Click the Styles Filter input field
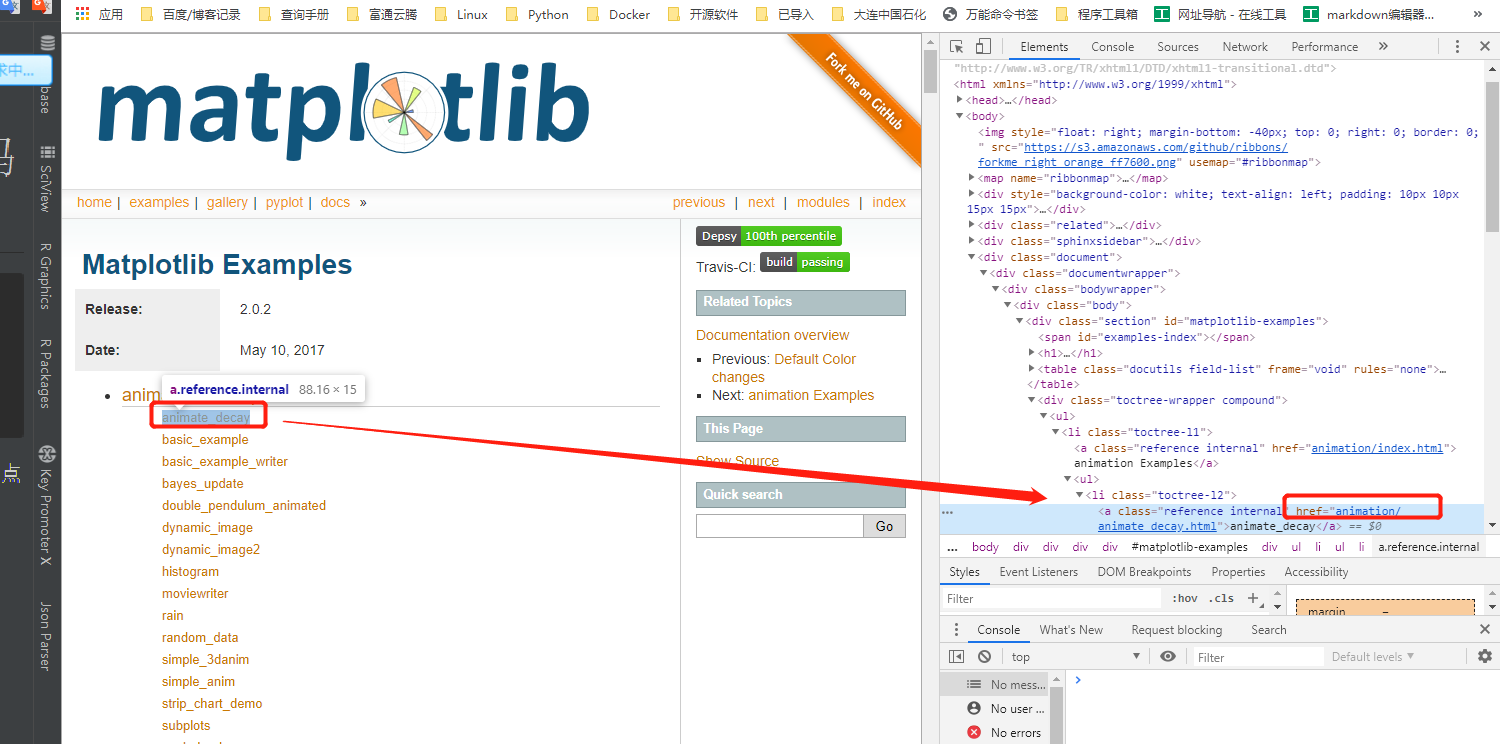 pos(1053,598)
